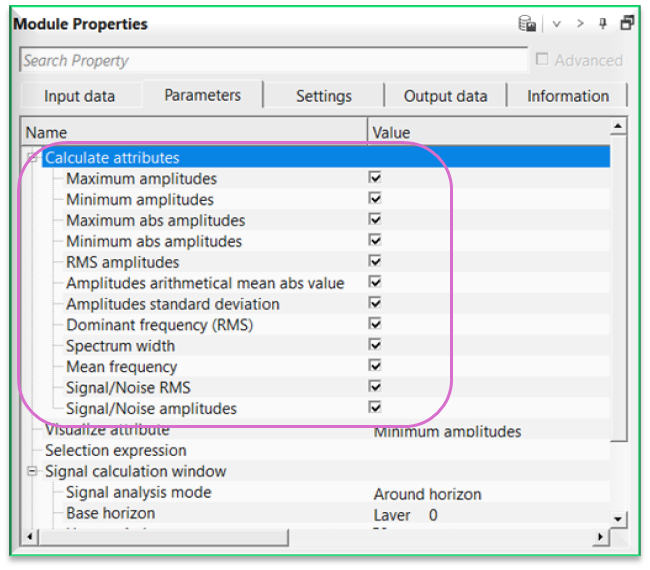
Task: Toggle the Signal/Noise amplitudes checkbox
Action: pyautogui.click(x=375, y=407)
